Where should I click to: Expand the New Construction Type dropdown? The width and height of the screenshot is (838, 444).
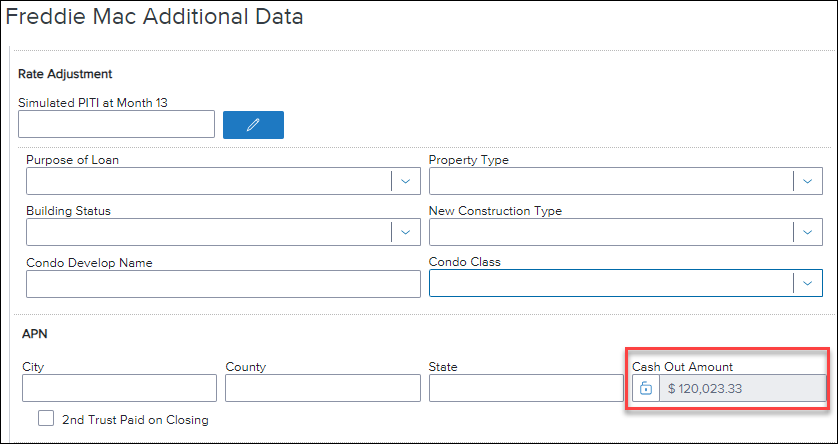click(x=626, y=232)
